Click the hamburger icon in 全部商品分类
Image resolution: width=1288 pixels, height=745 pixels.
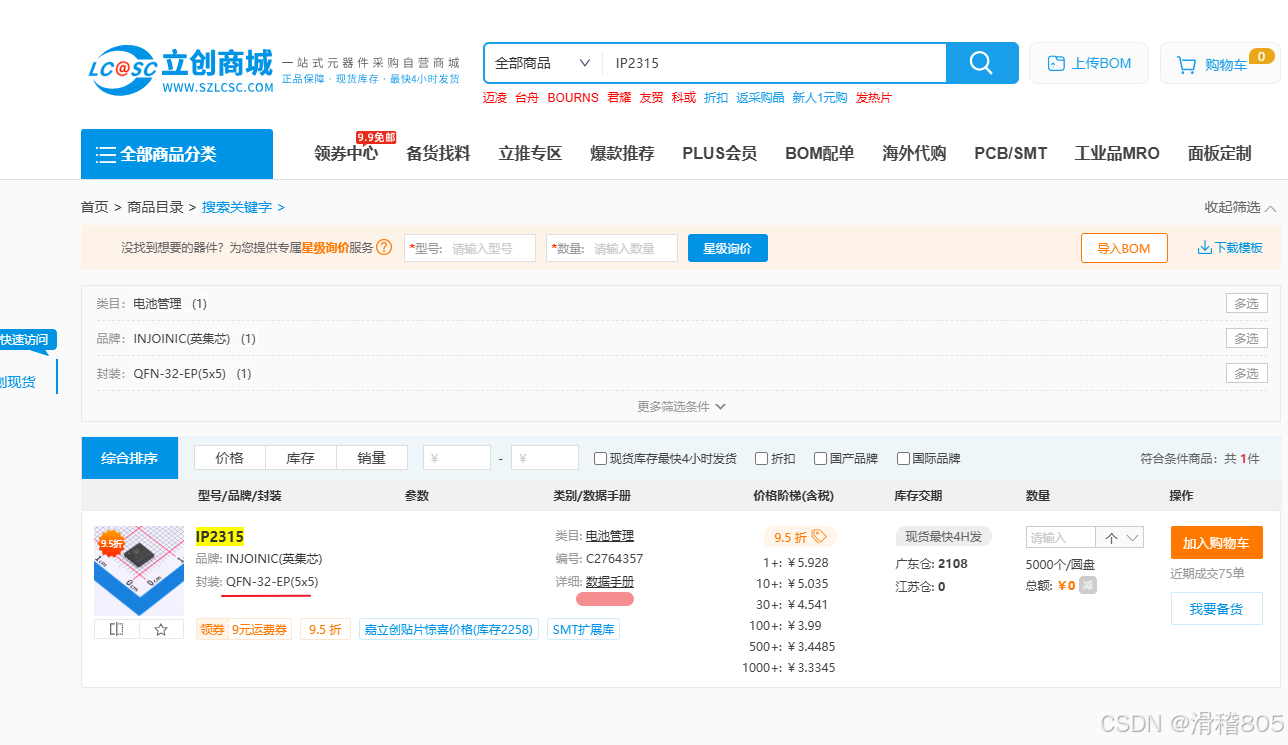106,154
